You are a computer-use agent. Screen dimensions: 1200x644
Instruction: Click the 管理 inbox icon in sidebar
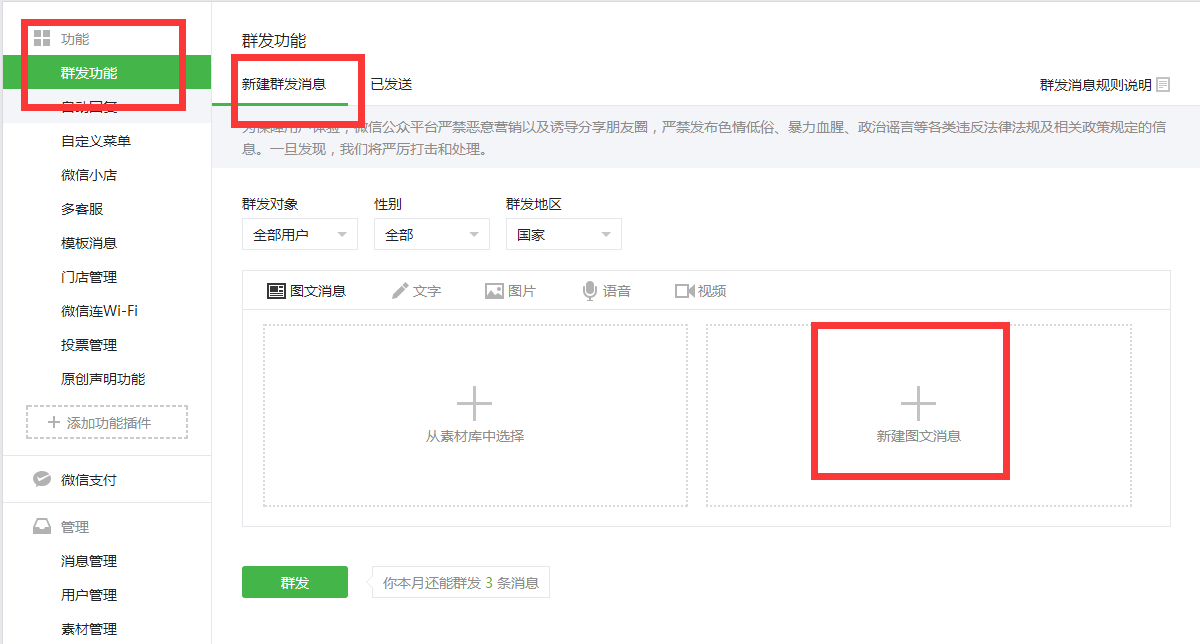42,527
